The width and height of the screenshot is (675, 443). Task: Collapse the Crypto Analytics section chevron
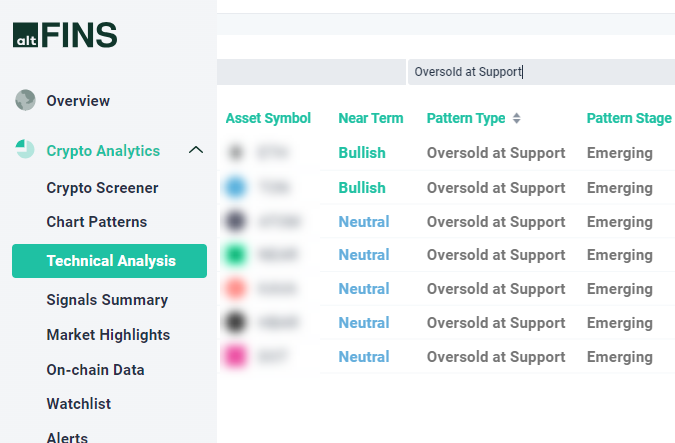[x=196, y=150]
